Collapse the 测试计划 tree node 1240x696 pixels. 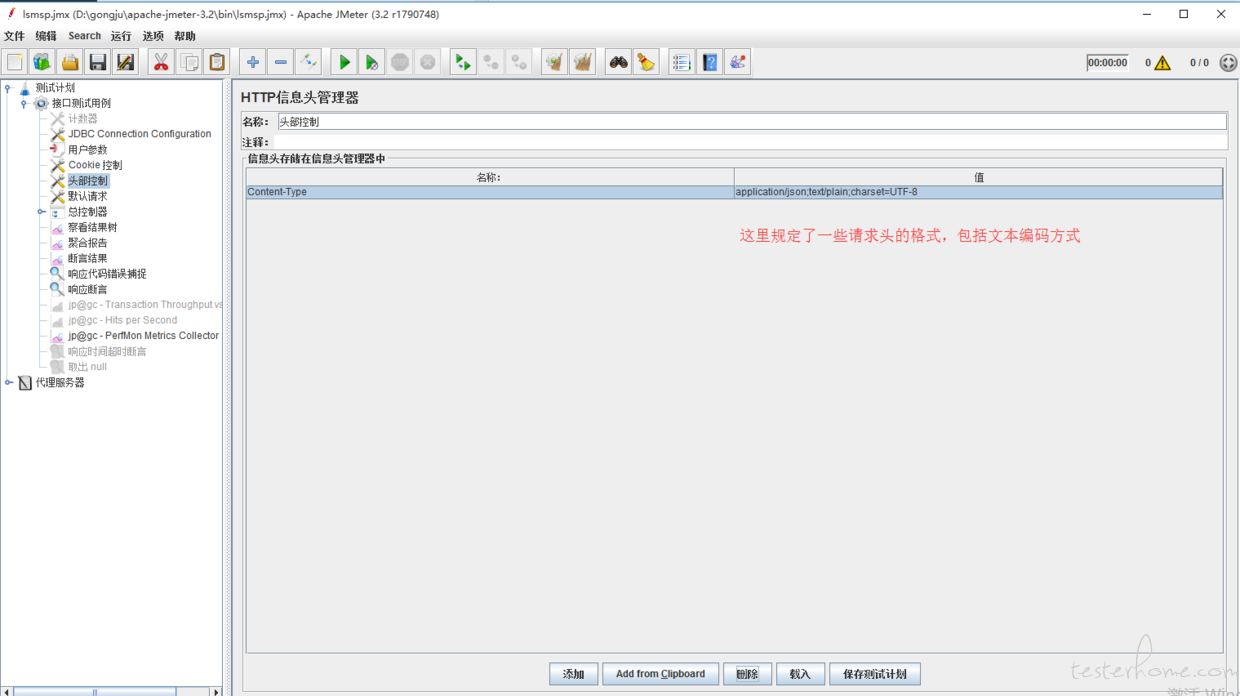(x=8, y=88)
